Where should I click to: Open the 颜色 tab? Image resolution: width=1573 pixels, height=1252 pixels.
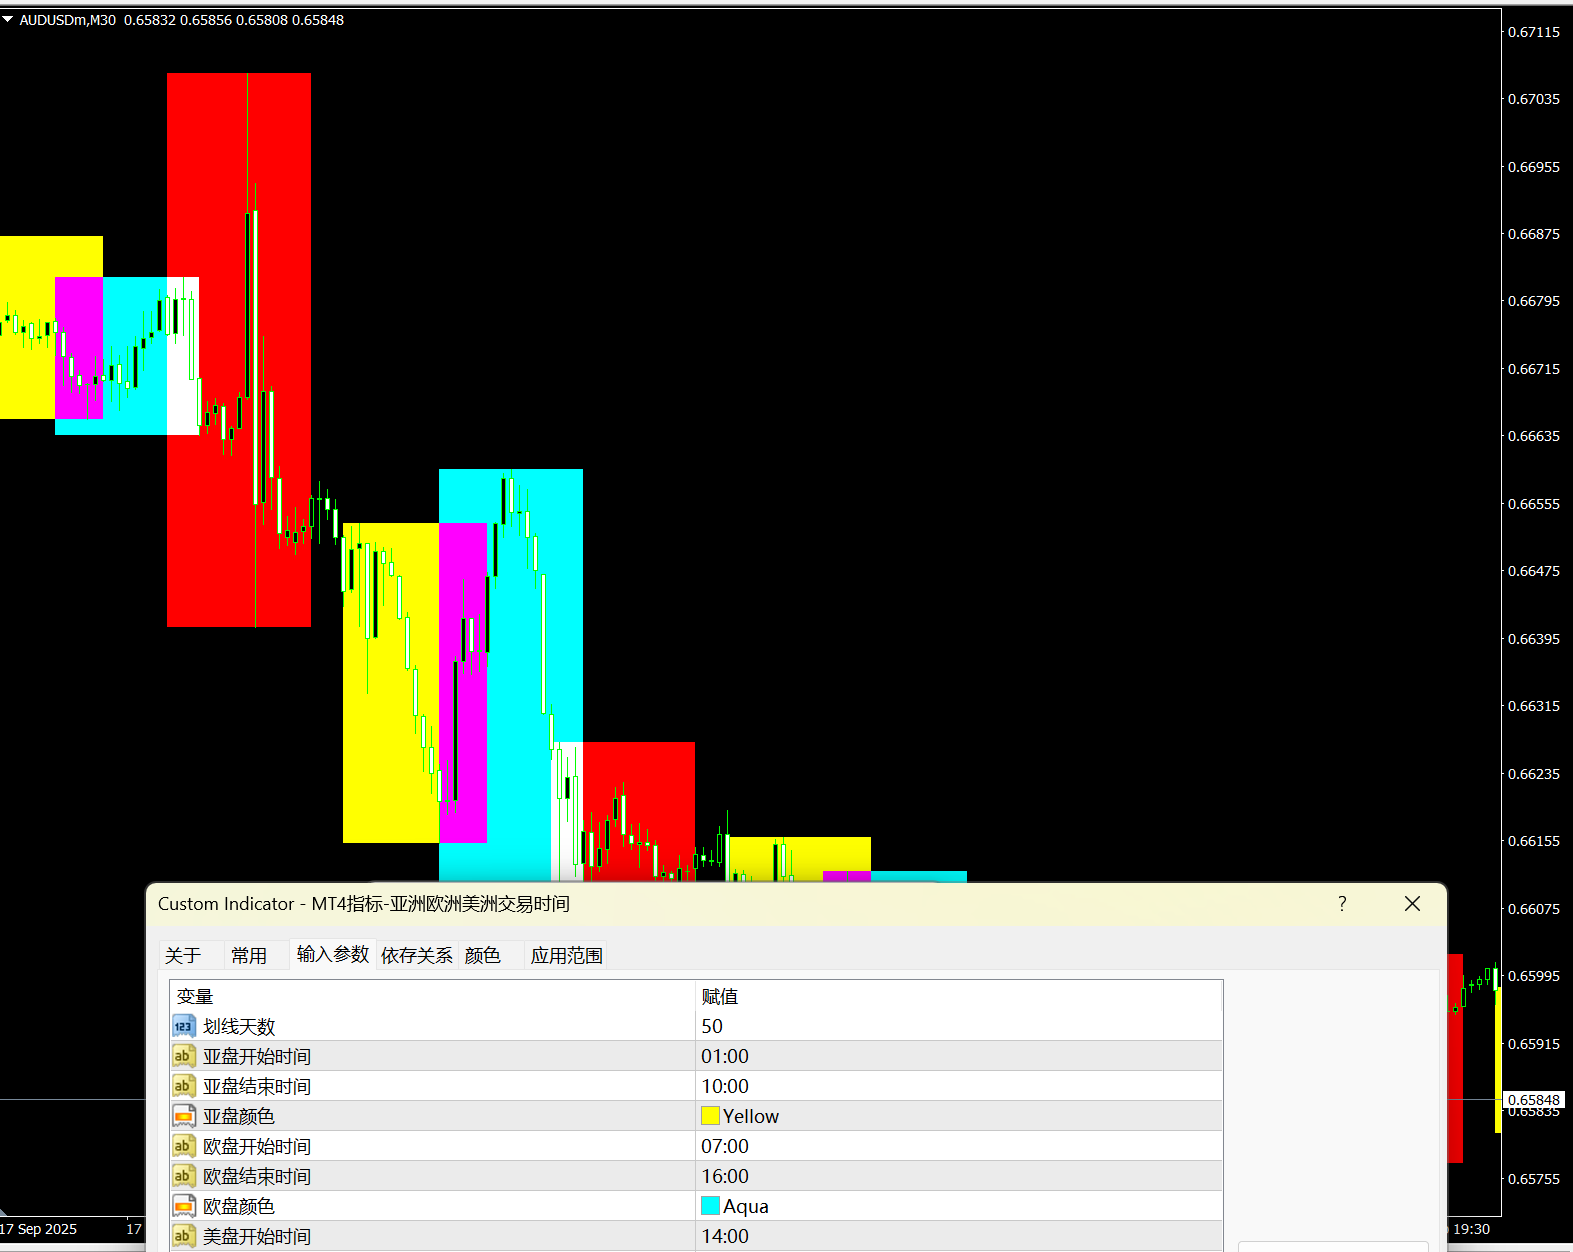(x=483, y=956)
